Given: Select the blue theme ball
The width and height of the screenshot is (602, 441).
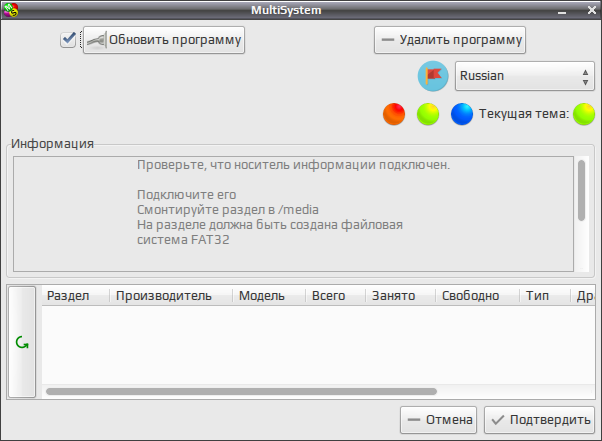Looking at the screenshot, I should (461, 114).
